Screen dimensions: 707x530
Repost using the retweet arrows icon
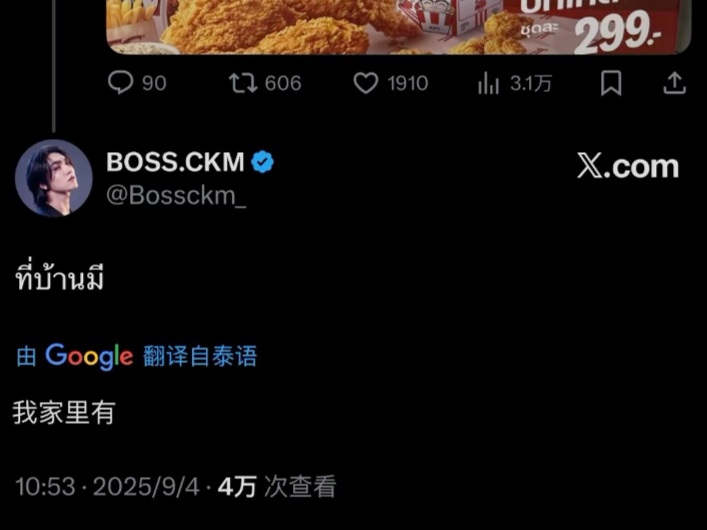(243, 83)
